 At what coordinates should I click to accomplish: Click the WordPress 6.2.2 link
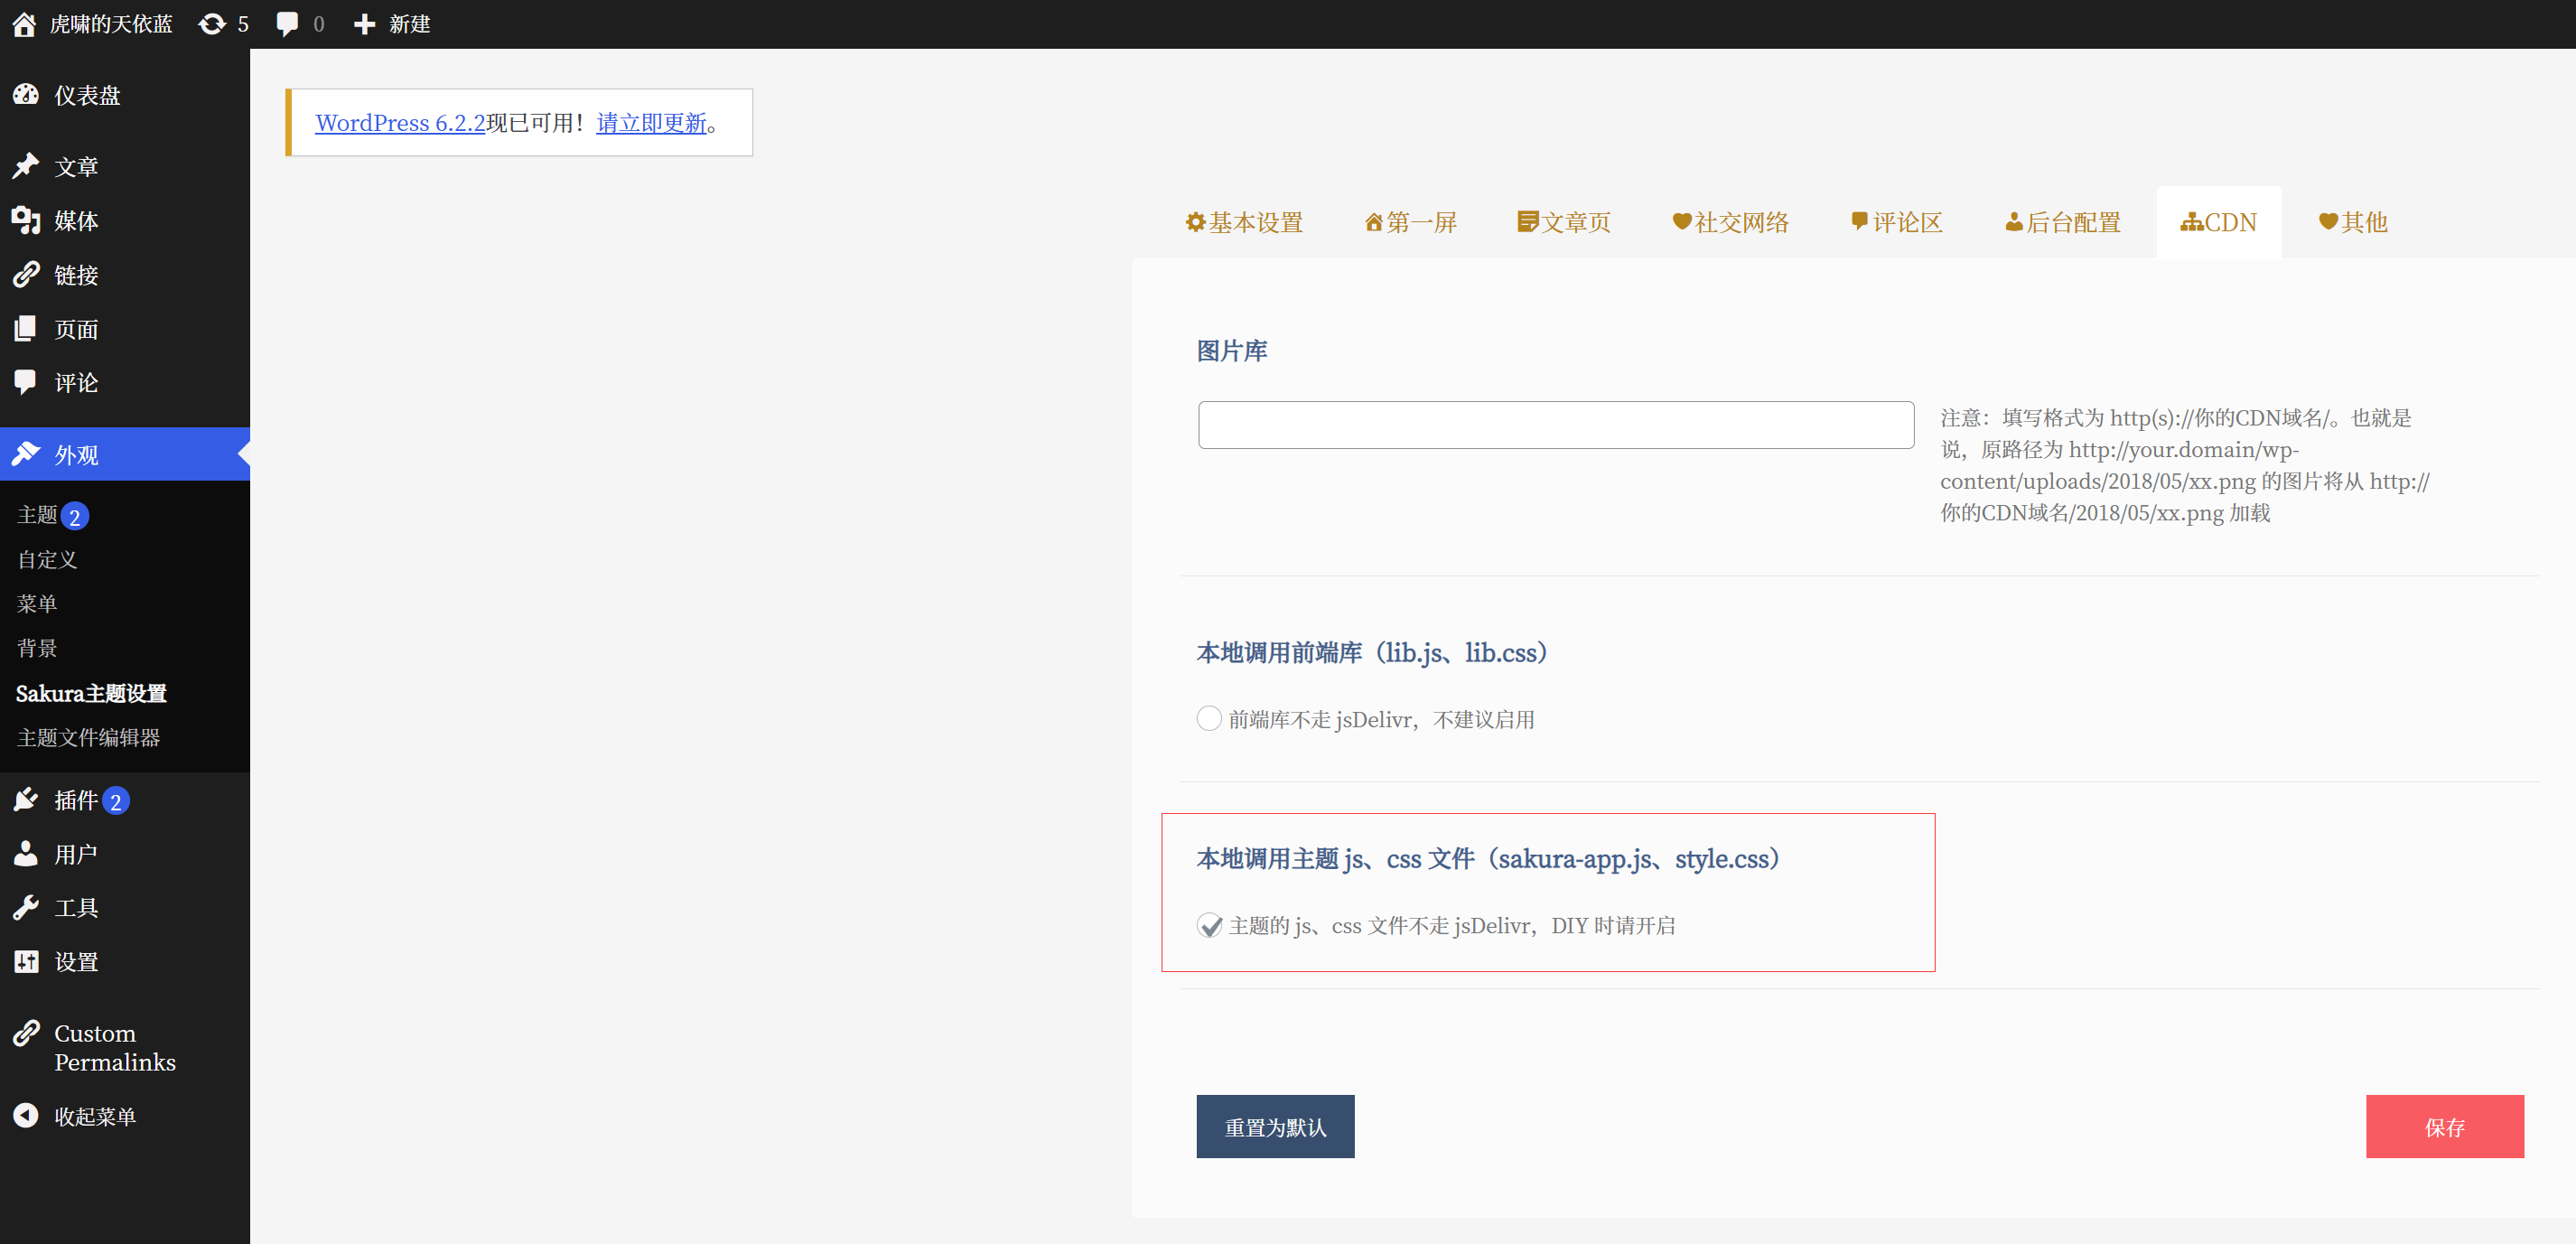tap(400, 123)
